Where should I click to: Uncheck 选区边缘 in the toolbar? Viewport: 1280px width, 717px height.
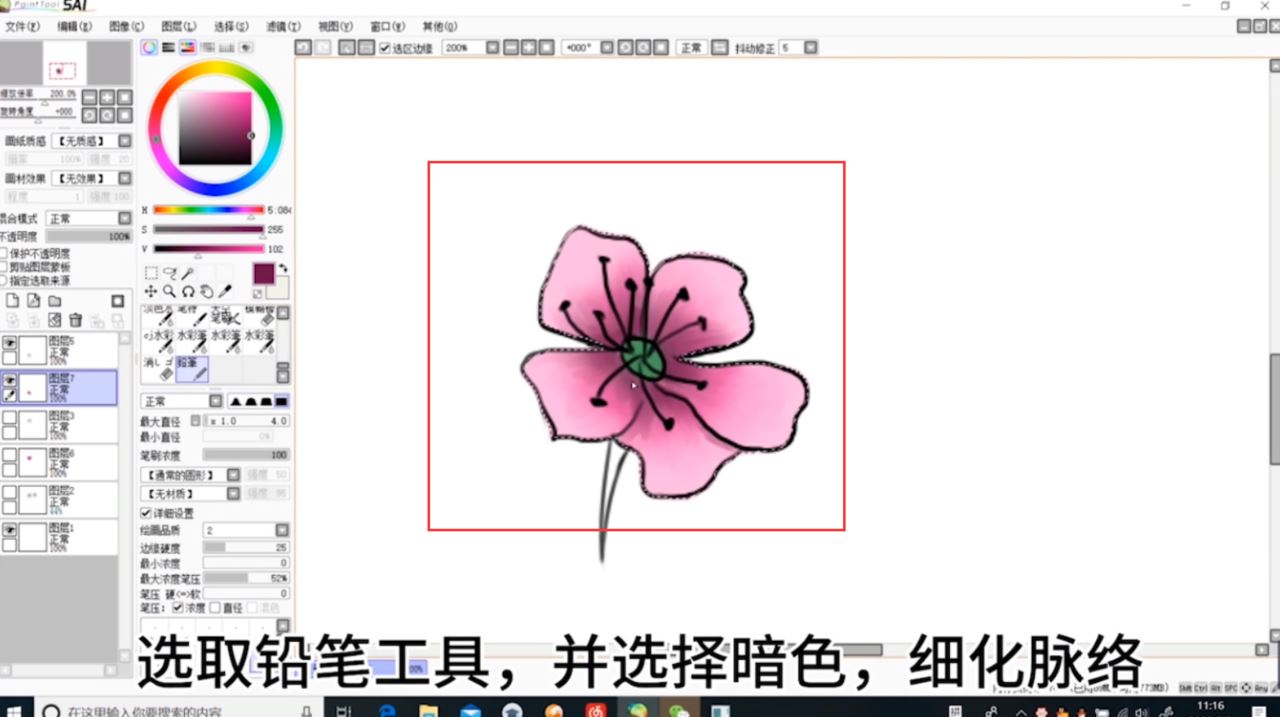click(385, 47)
